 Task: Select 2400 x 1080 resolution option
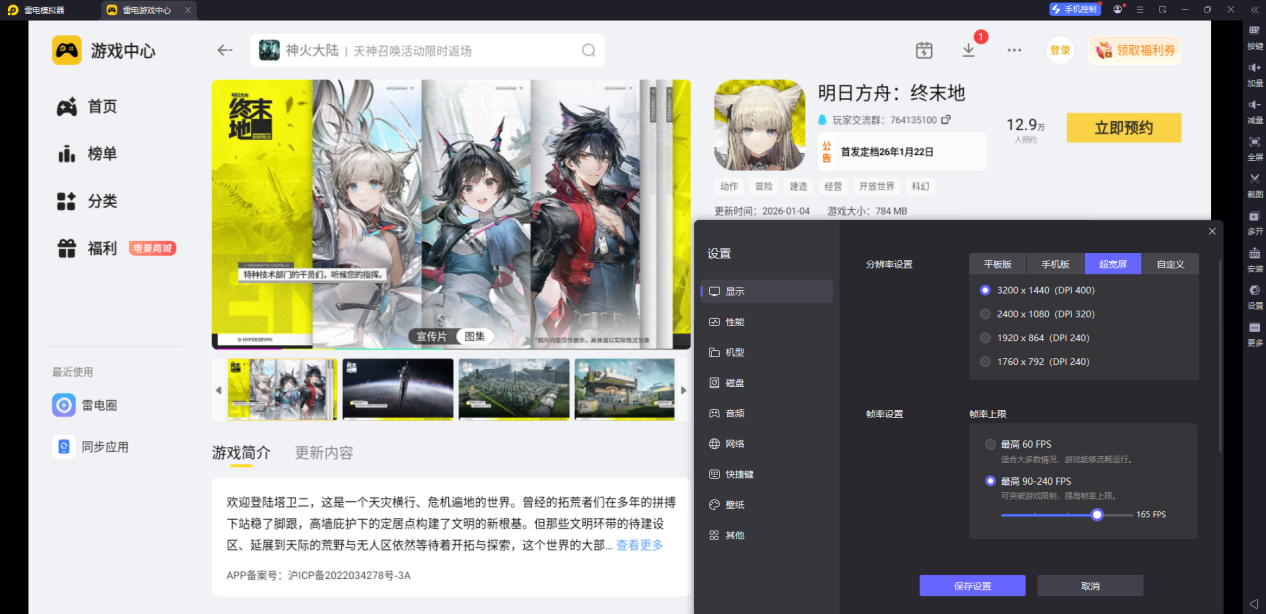pyautogui.click(x=986, y=314)
